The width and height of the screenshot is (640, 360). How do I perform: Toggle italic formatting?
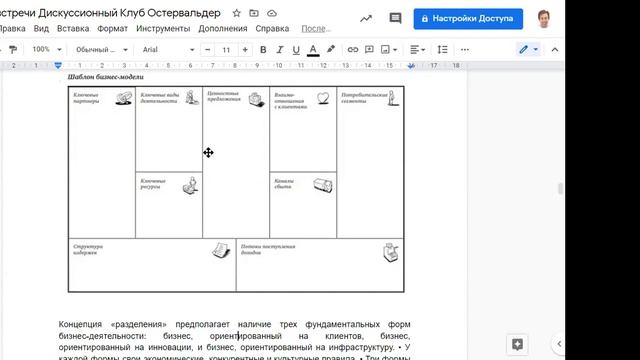tap(280, 50)
